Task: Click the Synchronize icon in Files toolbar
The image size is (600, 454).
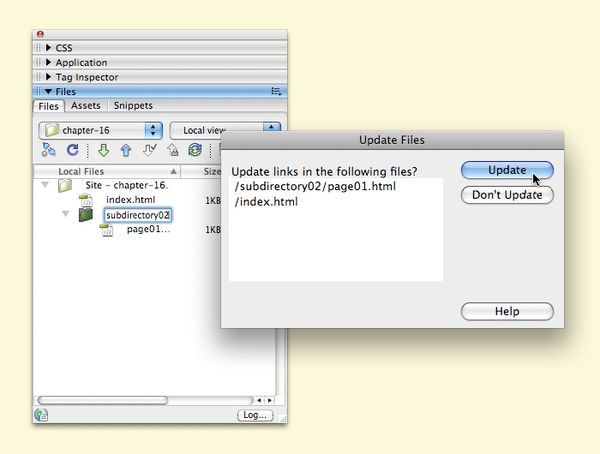Action: pyautogui.click(x=195, y=151)
